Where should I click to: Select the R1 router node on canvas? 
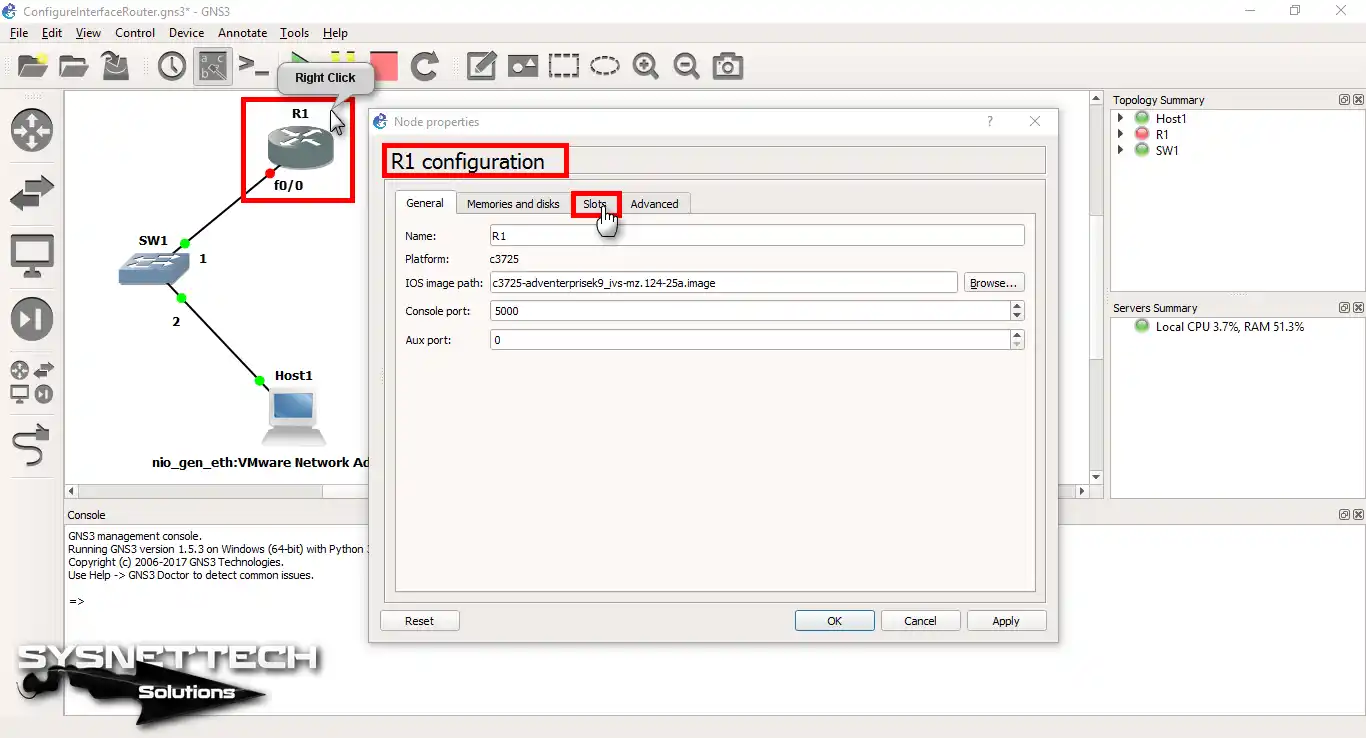point(300,148)
